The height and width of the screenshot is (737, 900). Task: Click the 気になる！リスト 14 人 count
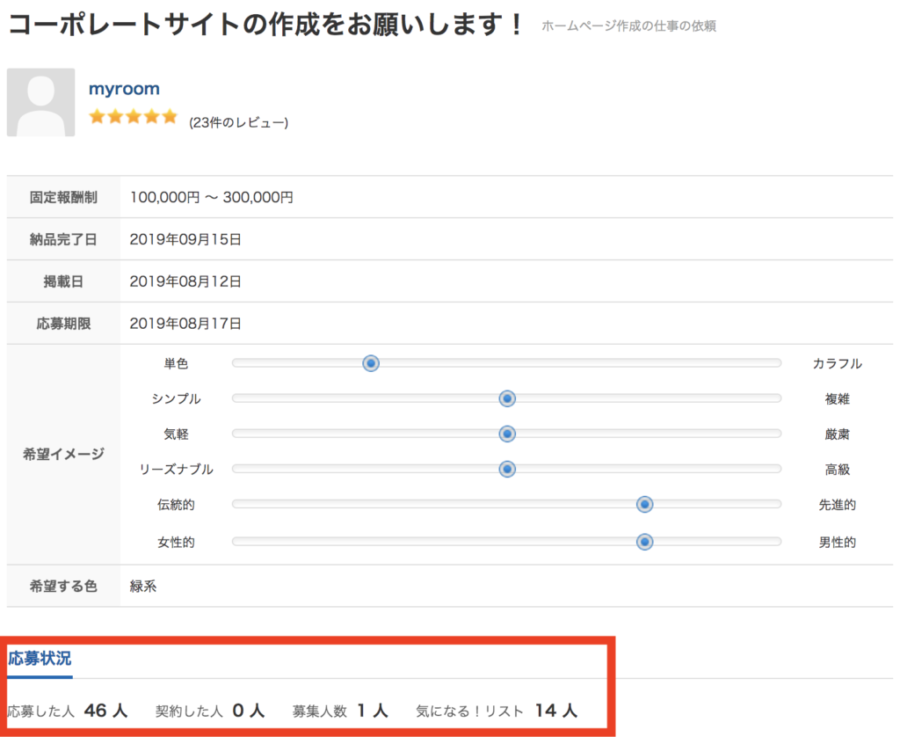click(x=496, y=711)
